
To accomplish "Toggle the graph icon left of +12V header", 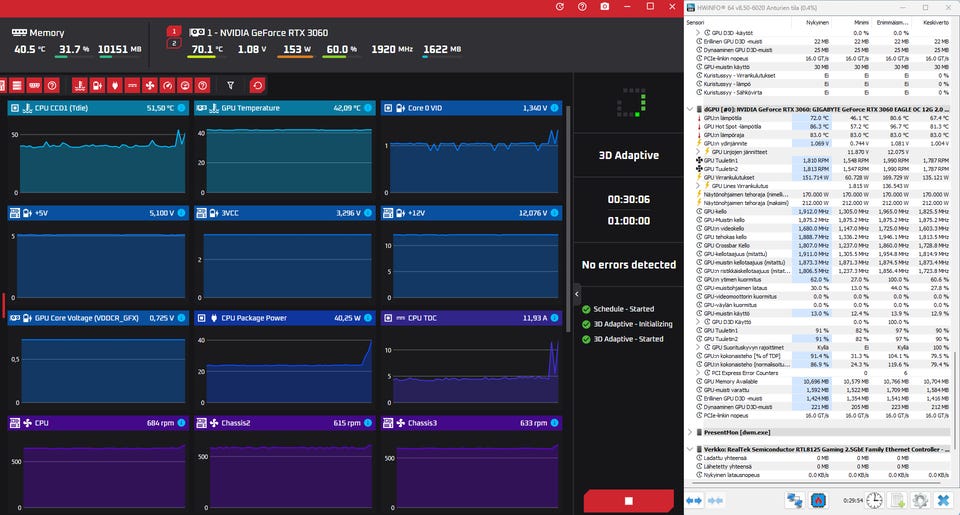I will [388, 213].
